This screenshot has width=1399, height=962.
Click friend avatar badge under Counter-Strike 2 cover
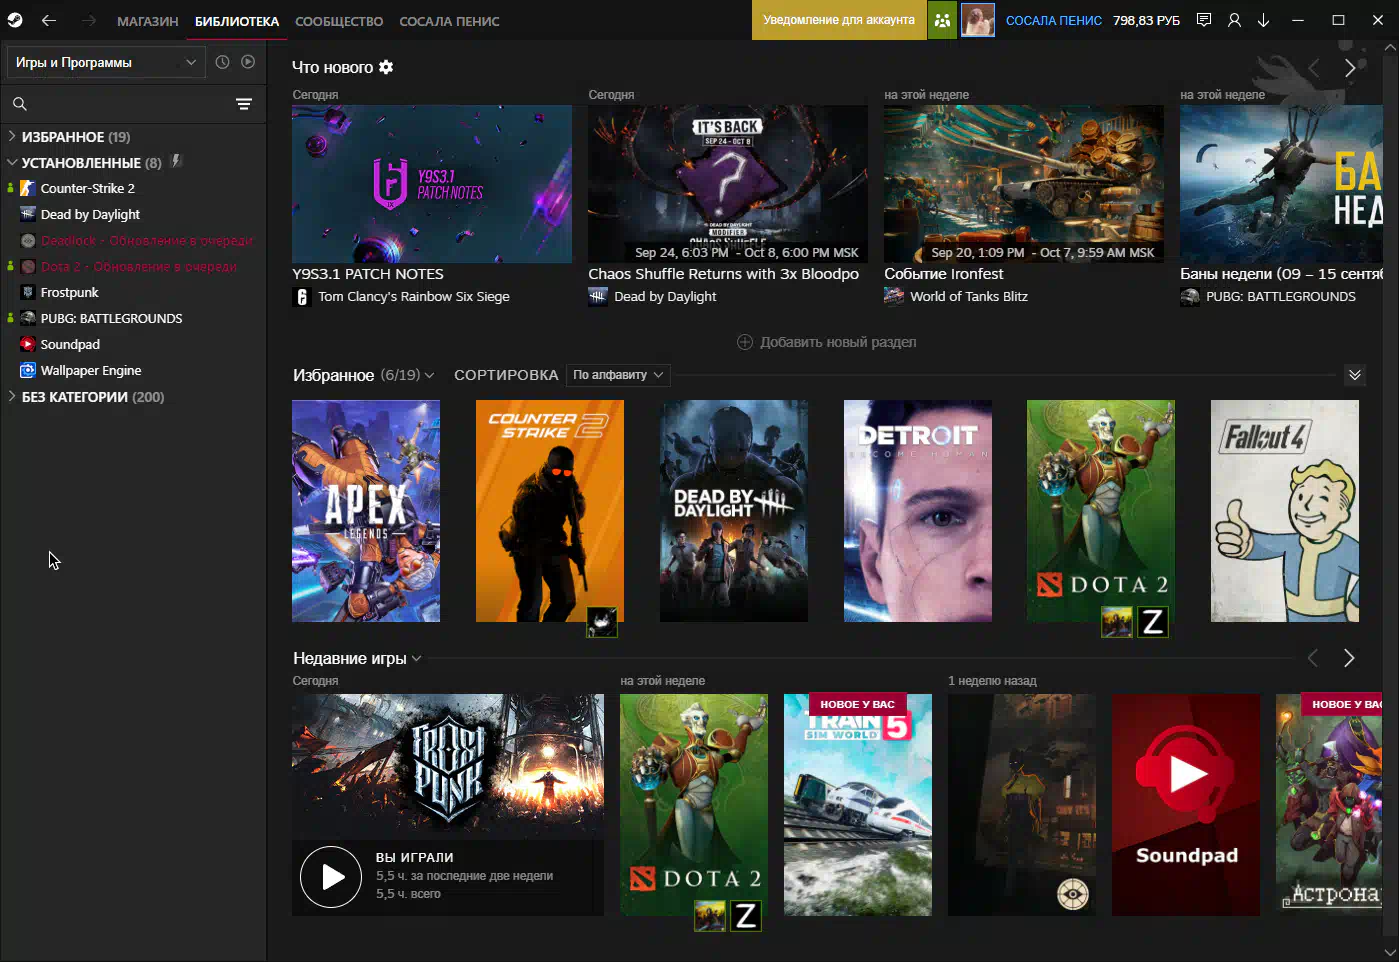[x=602, y=622]
